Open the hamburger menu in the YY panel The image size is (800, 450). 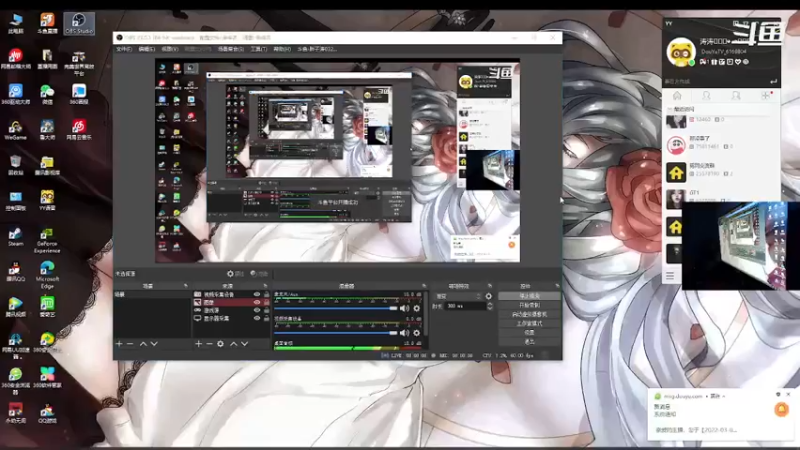point(670,276)
